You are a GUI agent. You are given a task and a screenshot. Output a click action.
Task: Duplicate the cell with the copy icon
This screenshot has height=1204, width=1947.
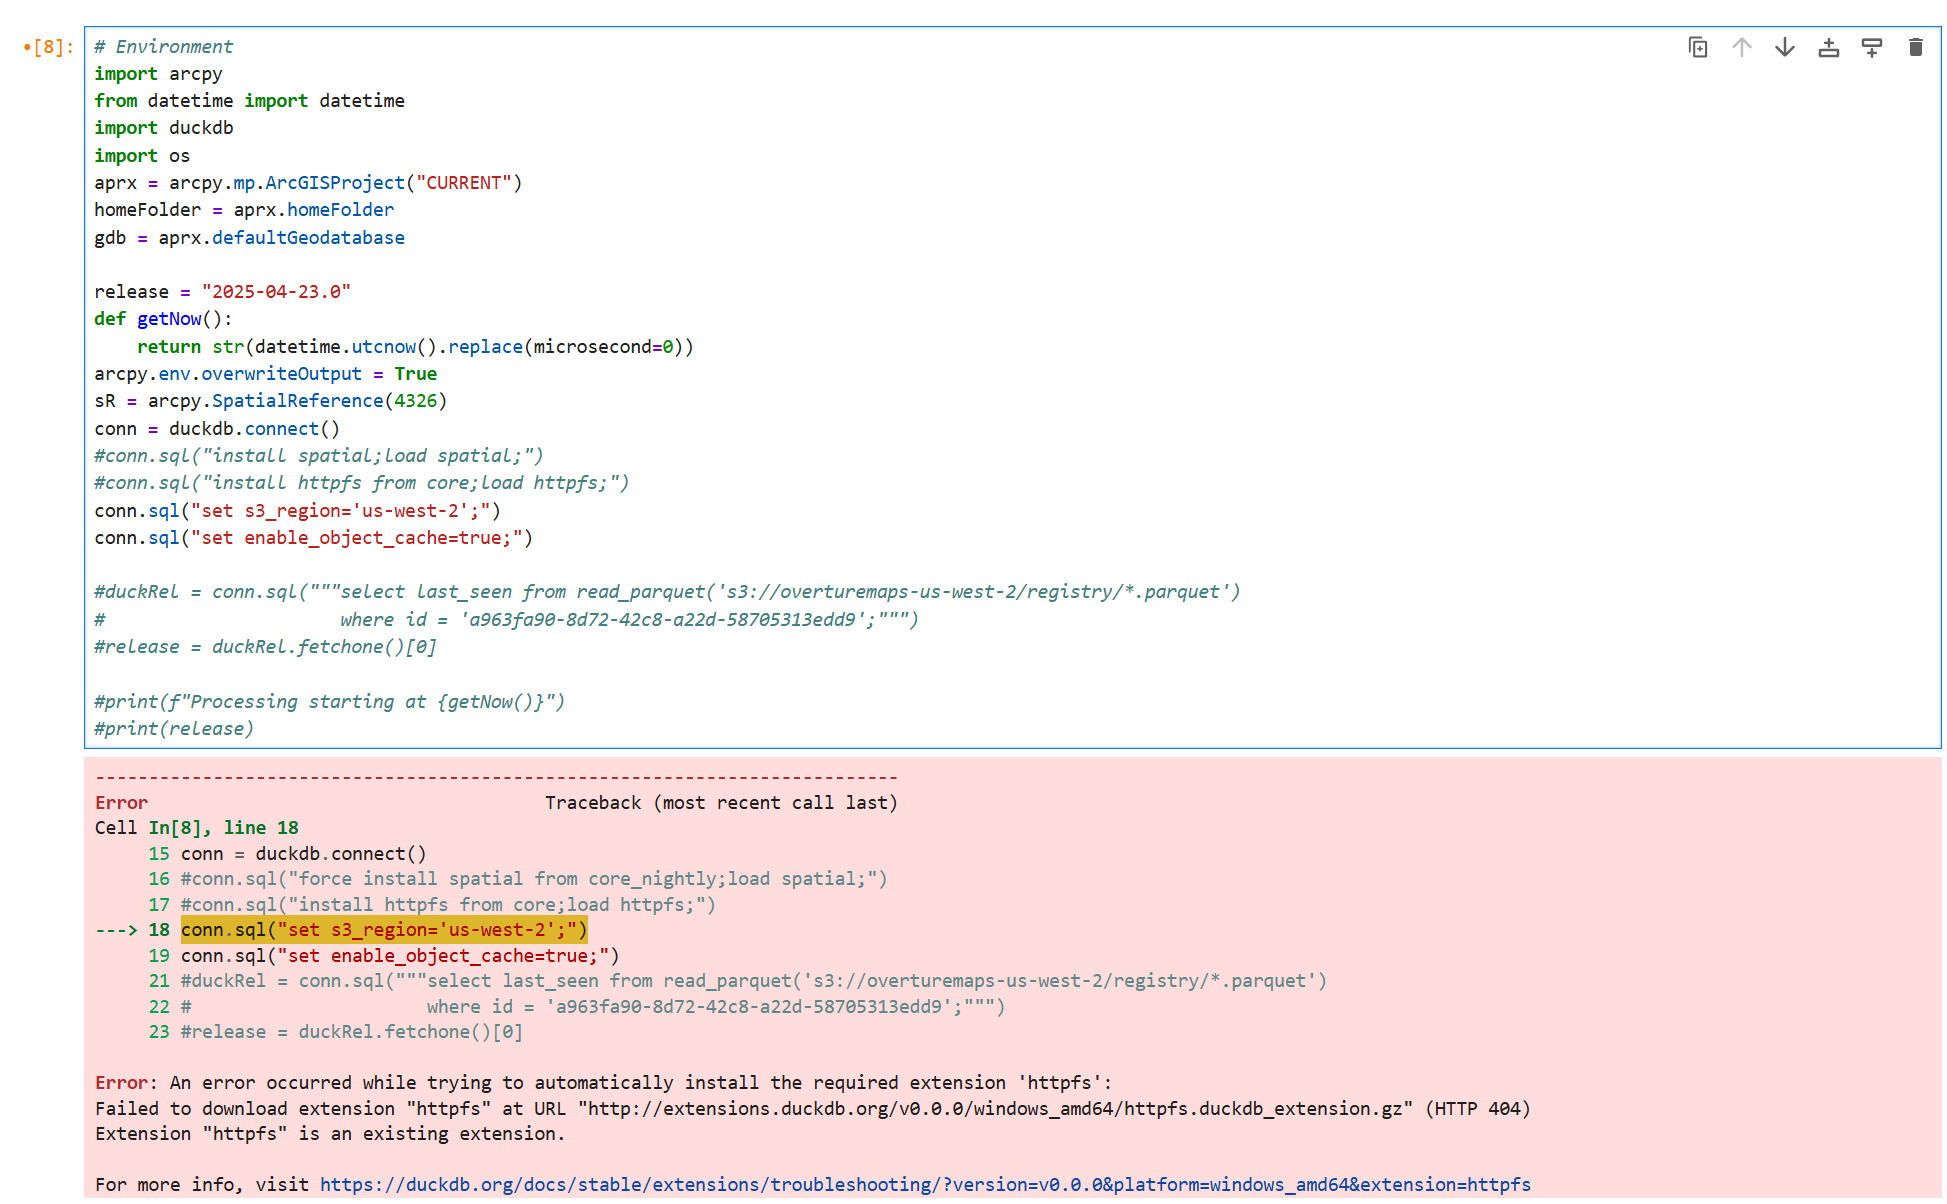point(1697,47)
